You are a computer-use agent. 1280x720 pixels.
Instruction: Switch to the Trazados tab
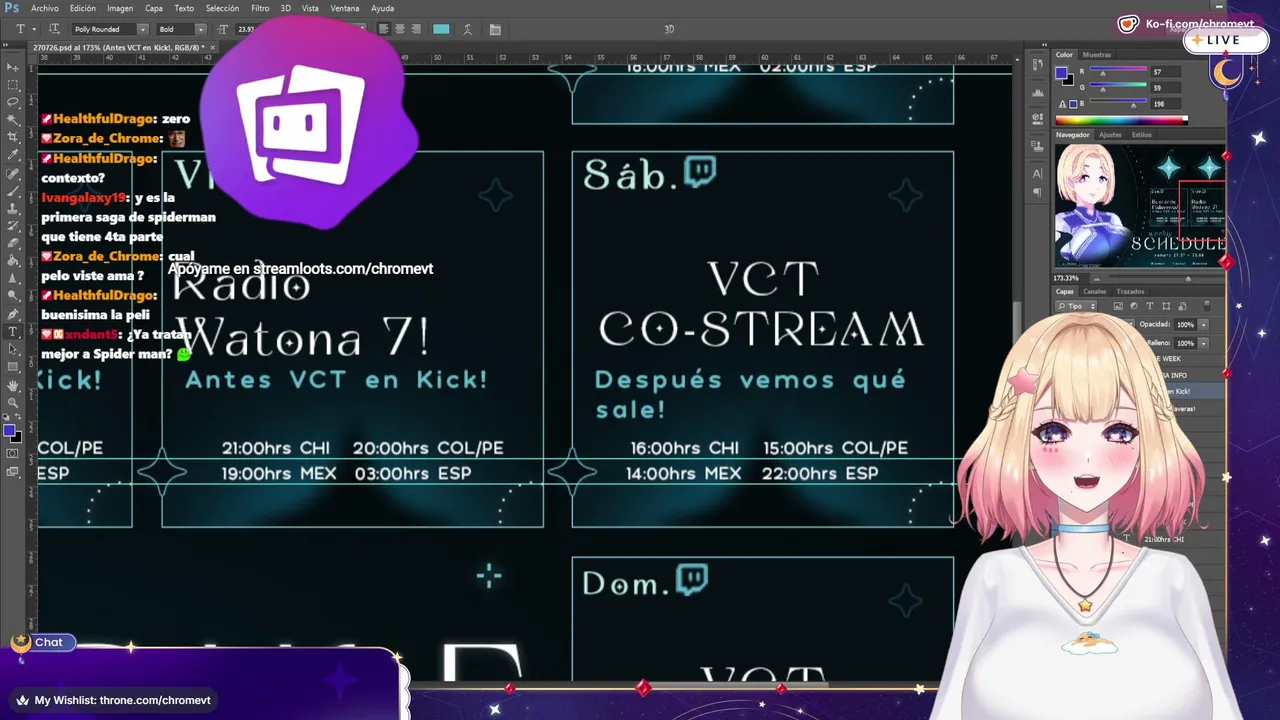pyautogui.click(x=1130, y=291)
